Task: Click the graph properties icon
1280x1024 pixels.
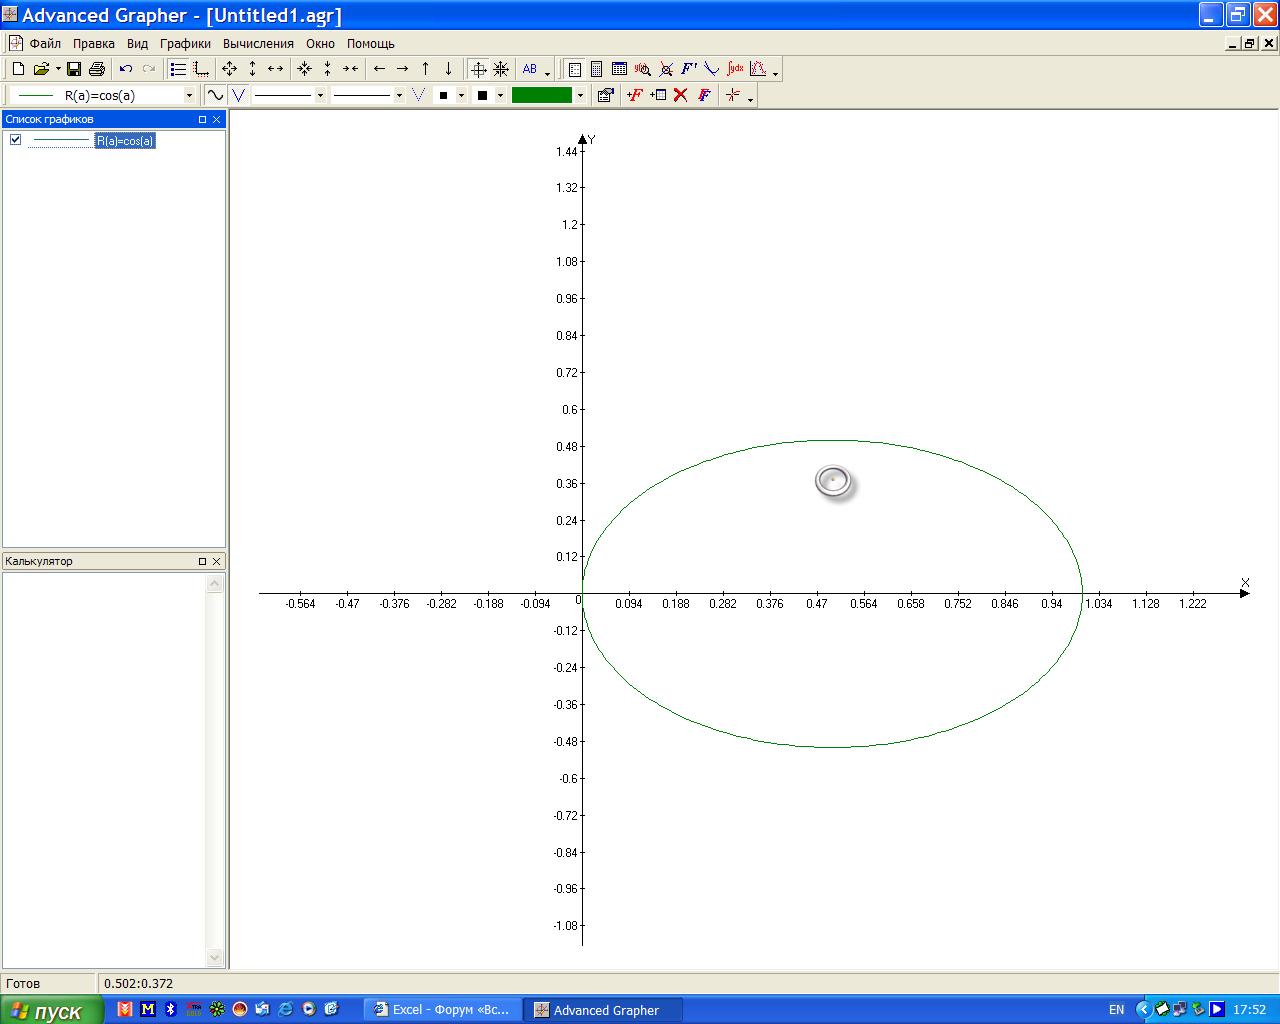Action: click(x=605, y=95)
